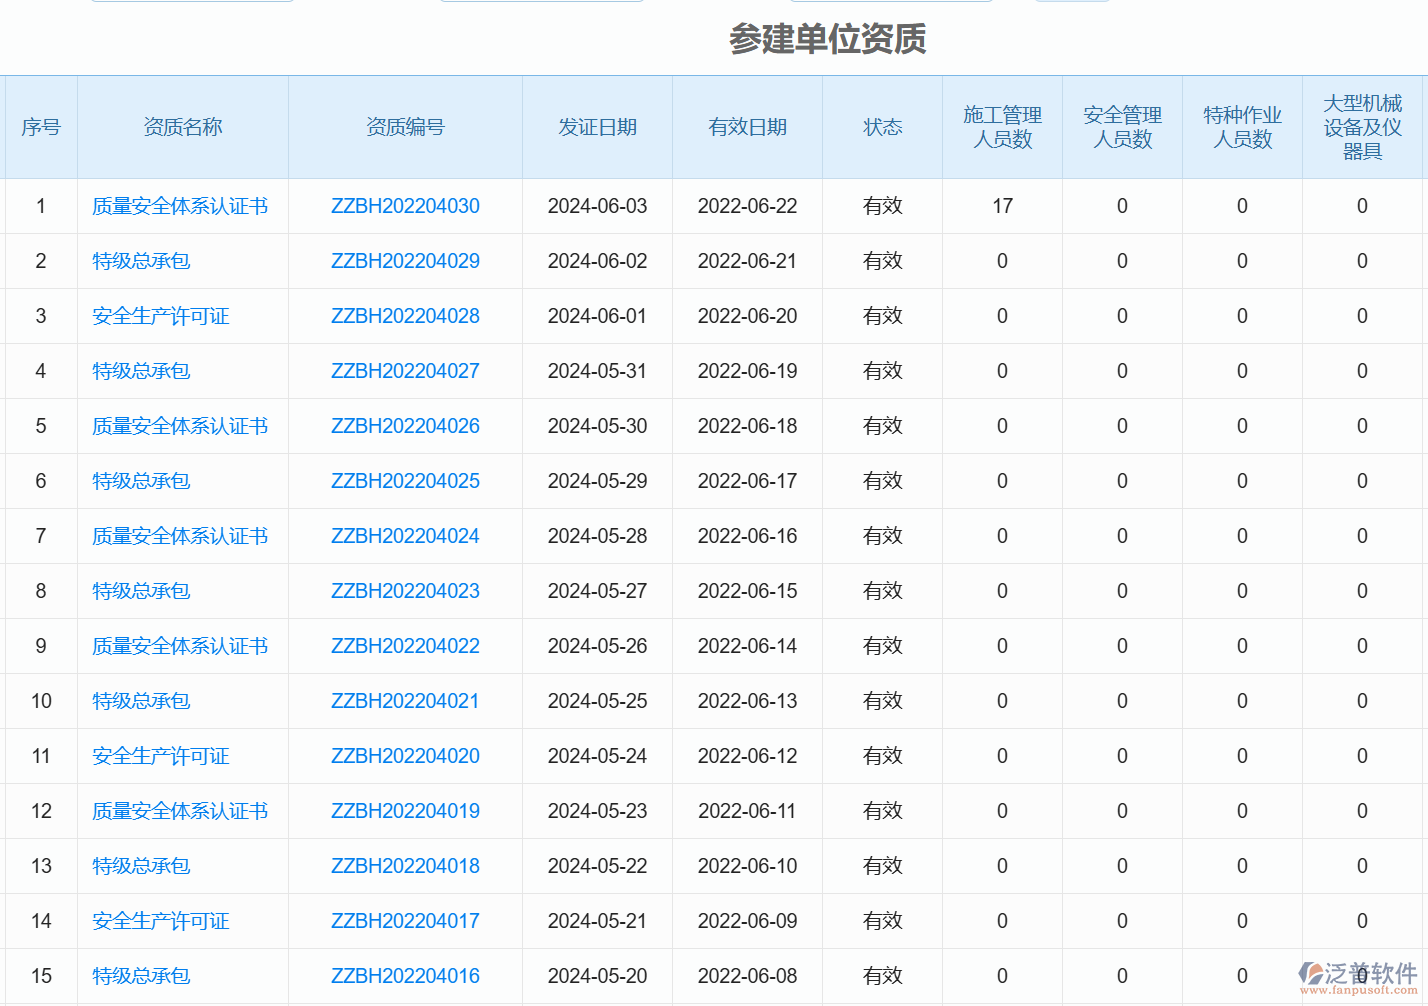1428x1006 pixels.
Task: Click the 状态 column header
Action: [x=882, y=127]
